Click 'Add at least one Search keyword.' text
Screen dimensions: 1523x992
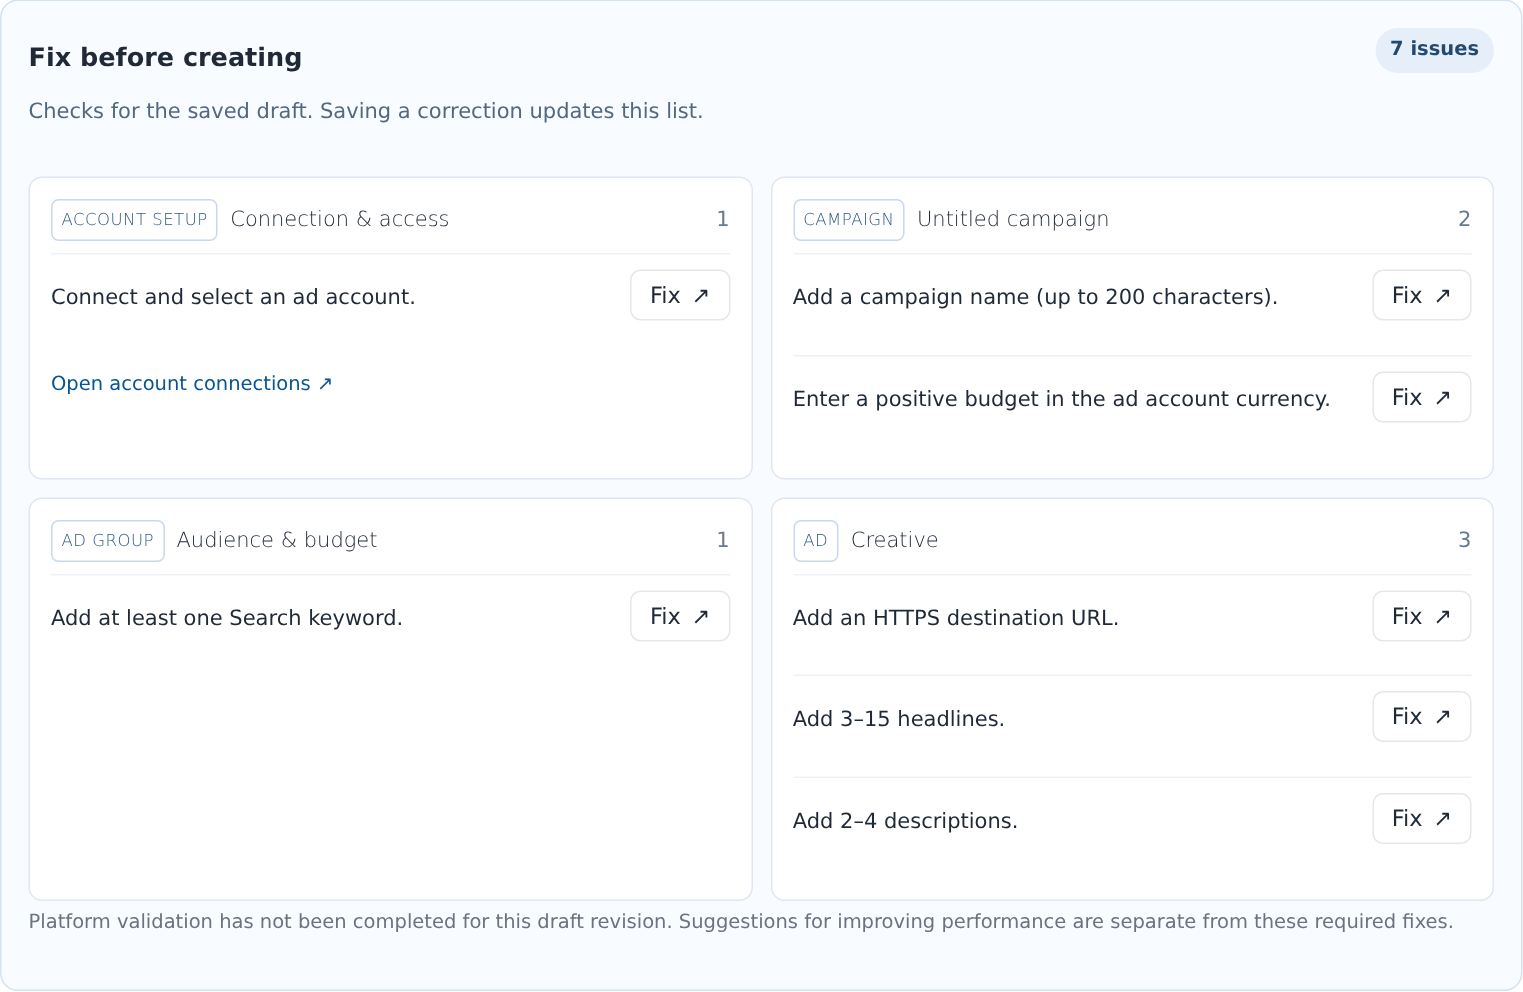(227, 618)
